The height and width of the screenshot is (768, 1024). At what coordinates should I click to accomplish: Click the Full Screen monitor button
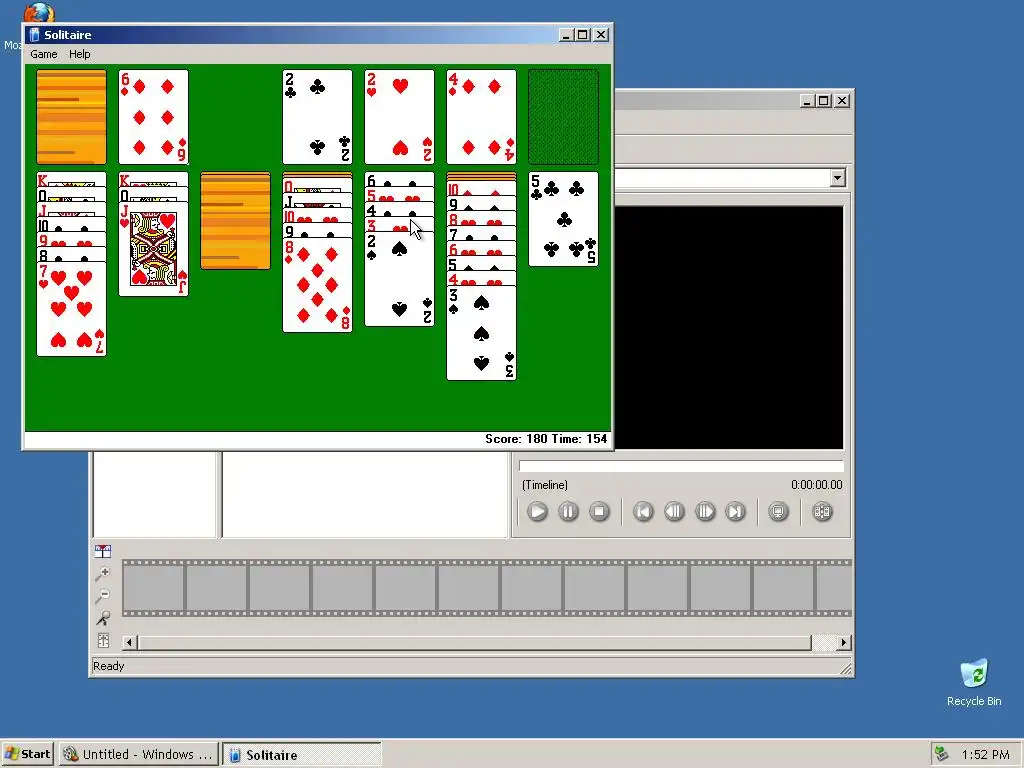(x=778, y=511)
